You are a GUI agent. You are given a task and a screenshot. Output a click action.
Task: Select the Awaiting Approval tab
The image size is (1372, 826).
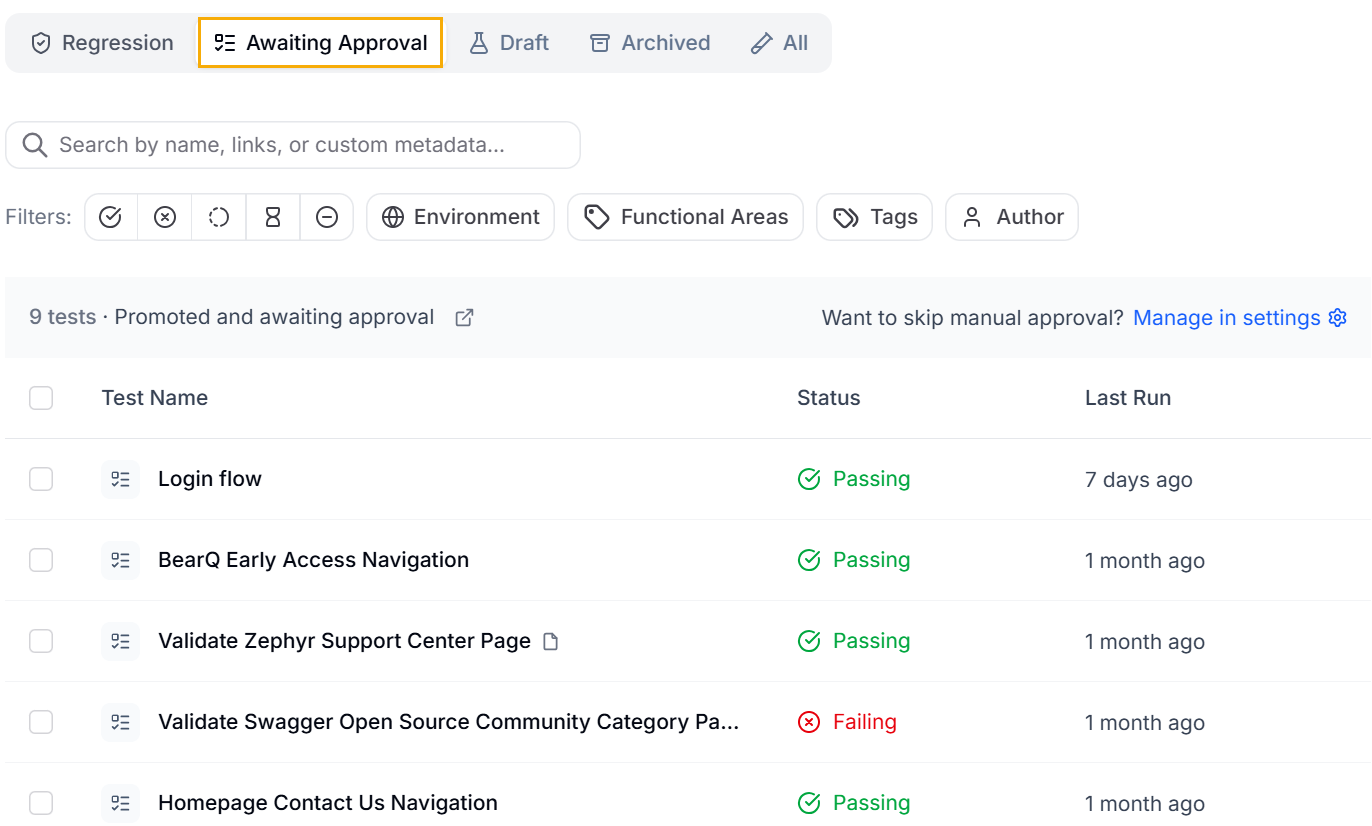[320, 43]
